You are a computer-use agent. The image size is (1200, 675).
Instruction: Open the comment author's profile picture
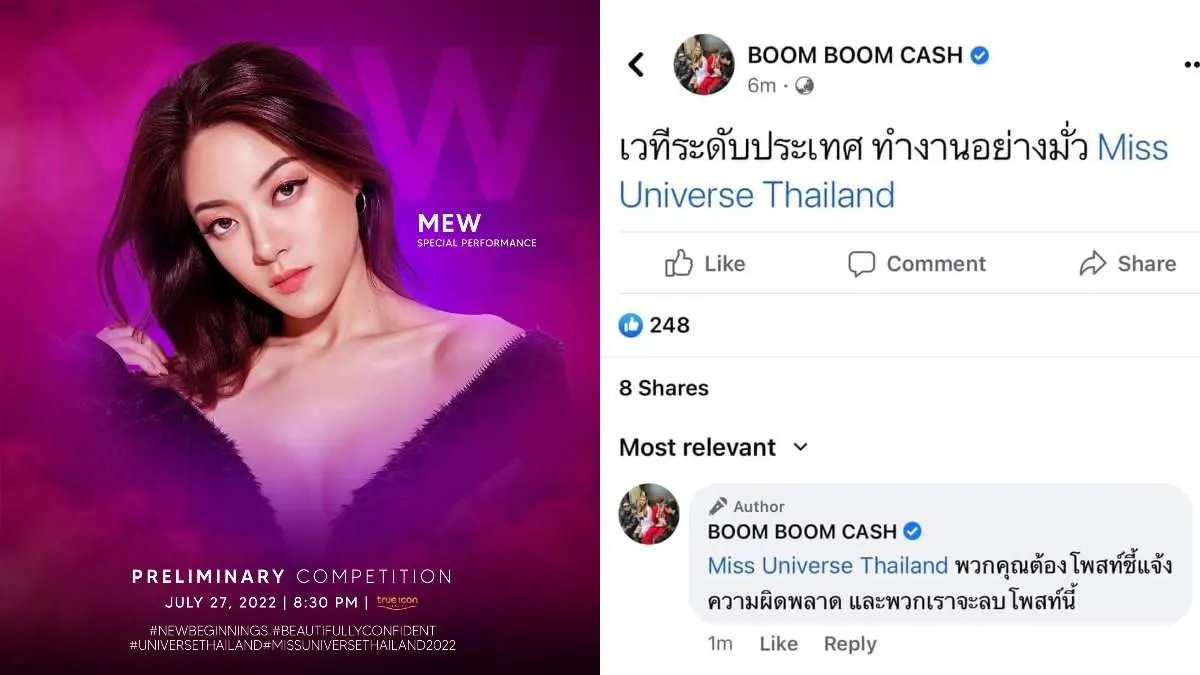[649, 514]
